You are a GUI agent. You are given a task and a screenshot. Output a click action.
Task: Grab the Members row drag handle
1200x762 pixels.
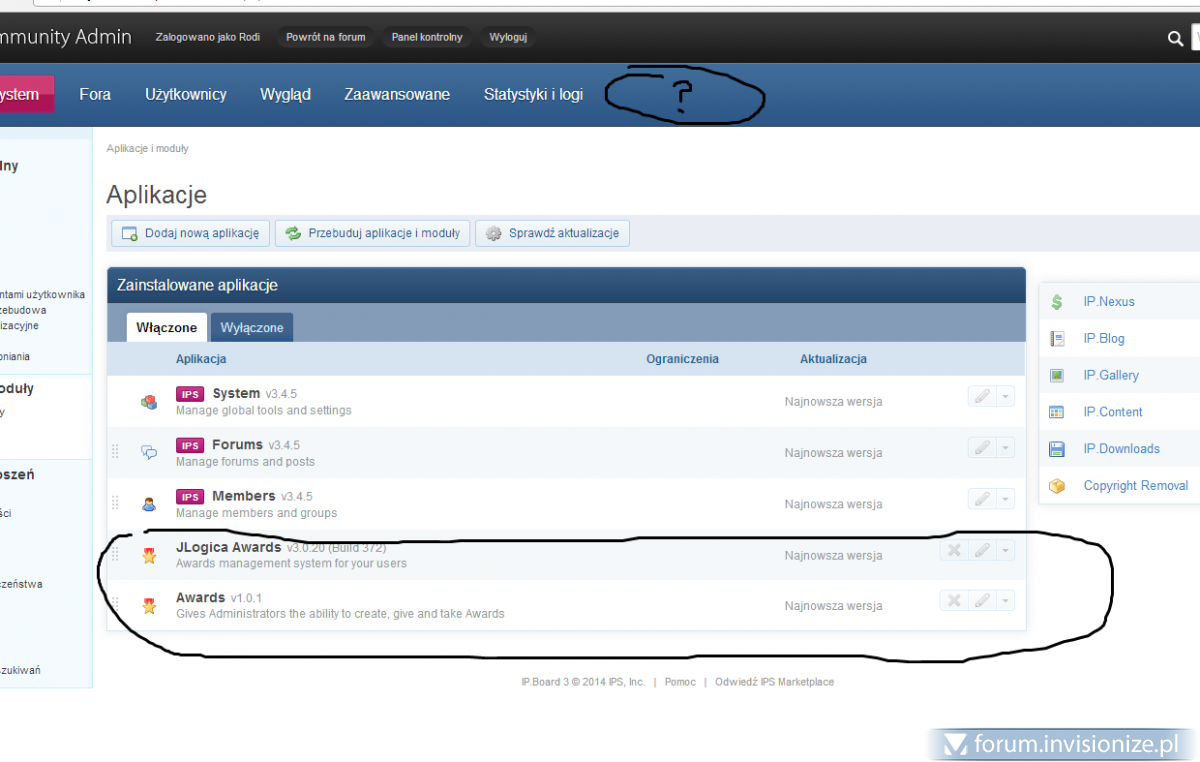(115, 502)
